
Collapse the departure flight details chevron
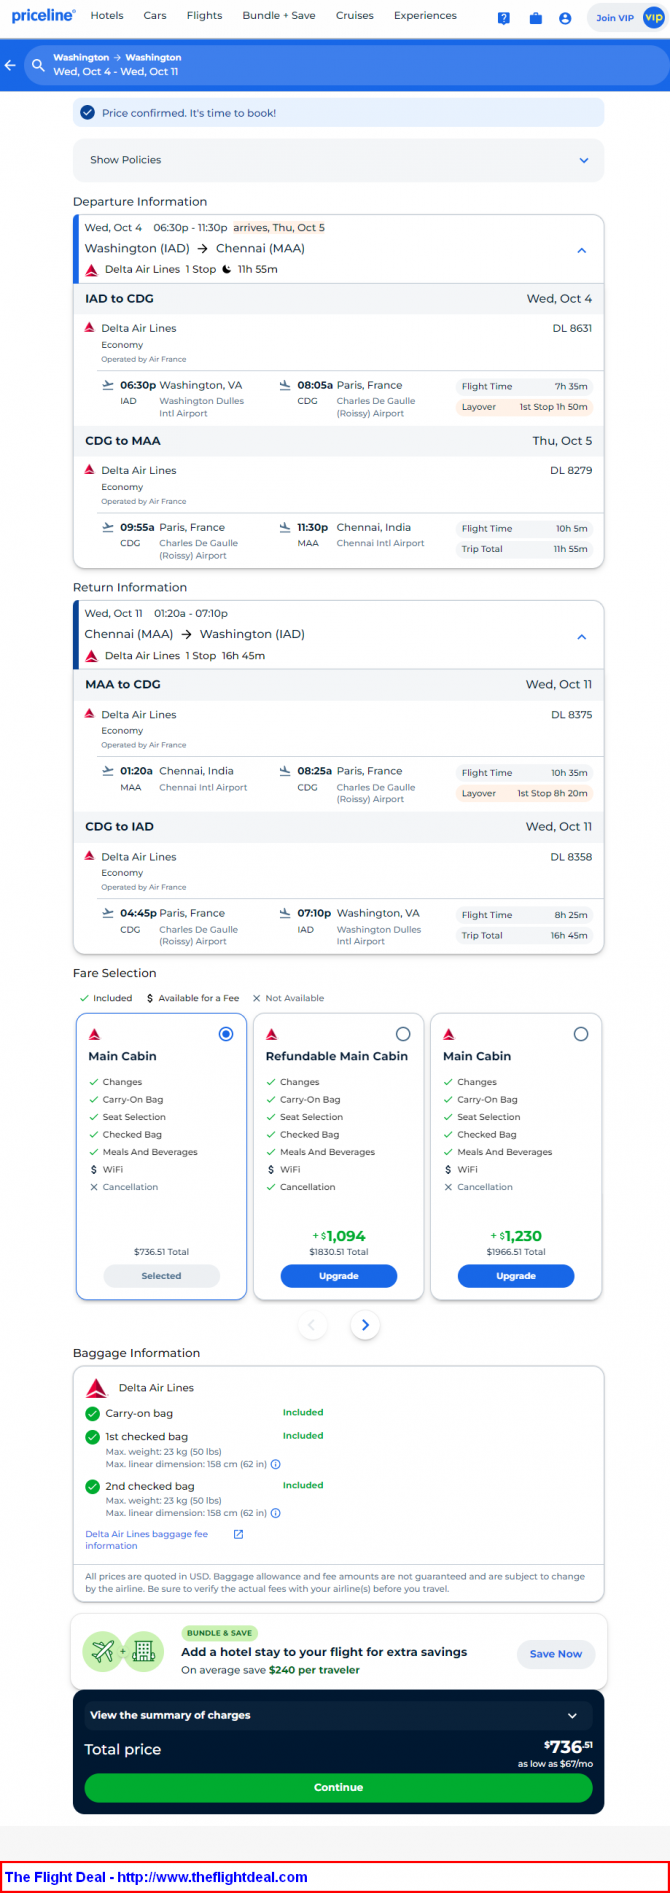click(x=582, y=251)
